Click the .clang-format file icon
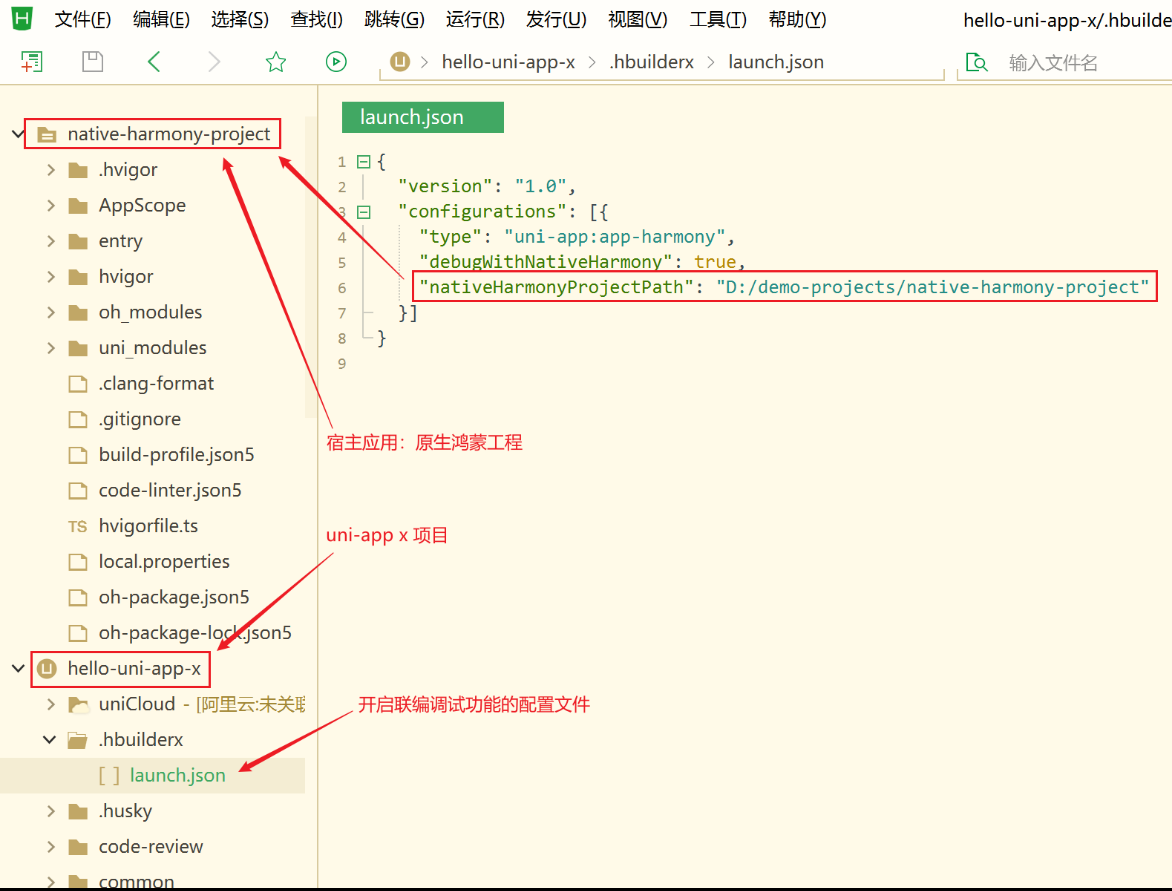This screenshot has height=891, width=1172. pos(78,383)
